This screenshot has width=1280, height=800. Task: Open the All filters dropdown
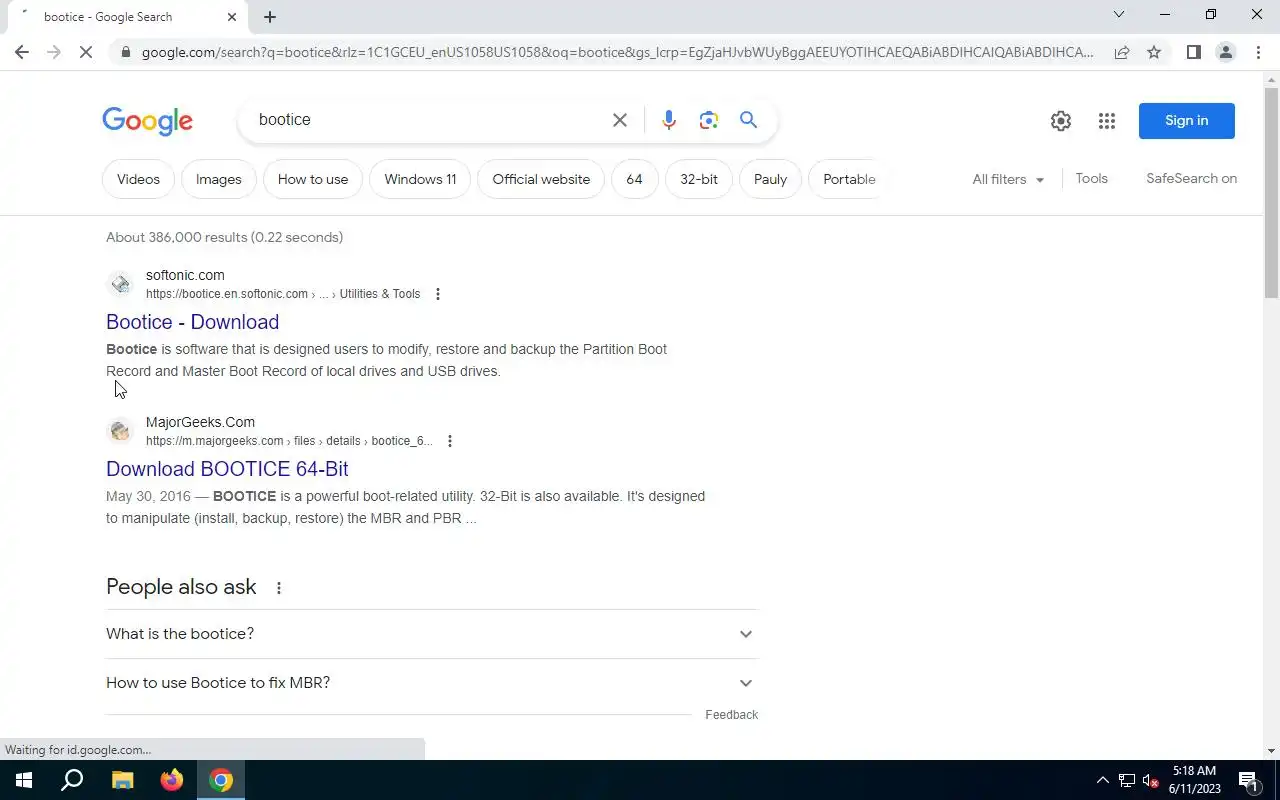[x=1008, y=179]
